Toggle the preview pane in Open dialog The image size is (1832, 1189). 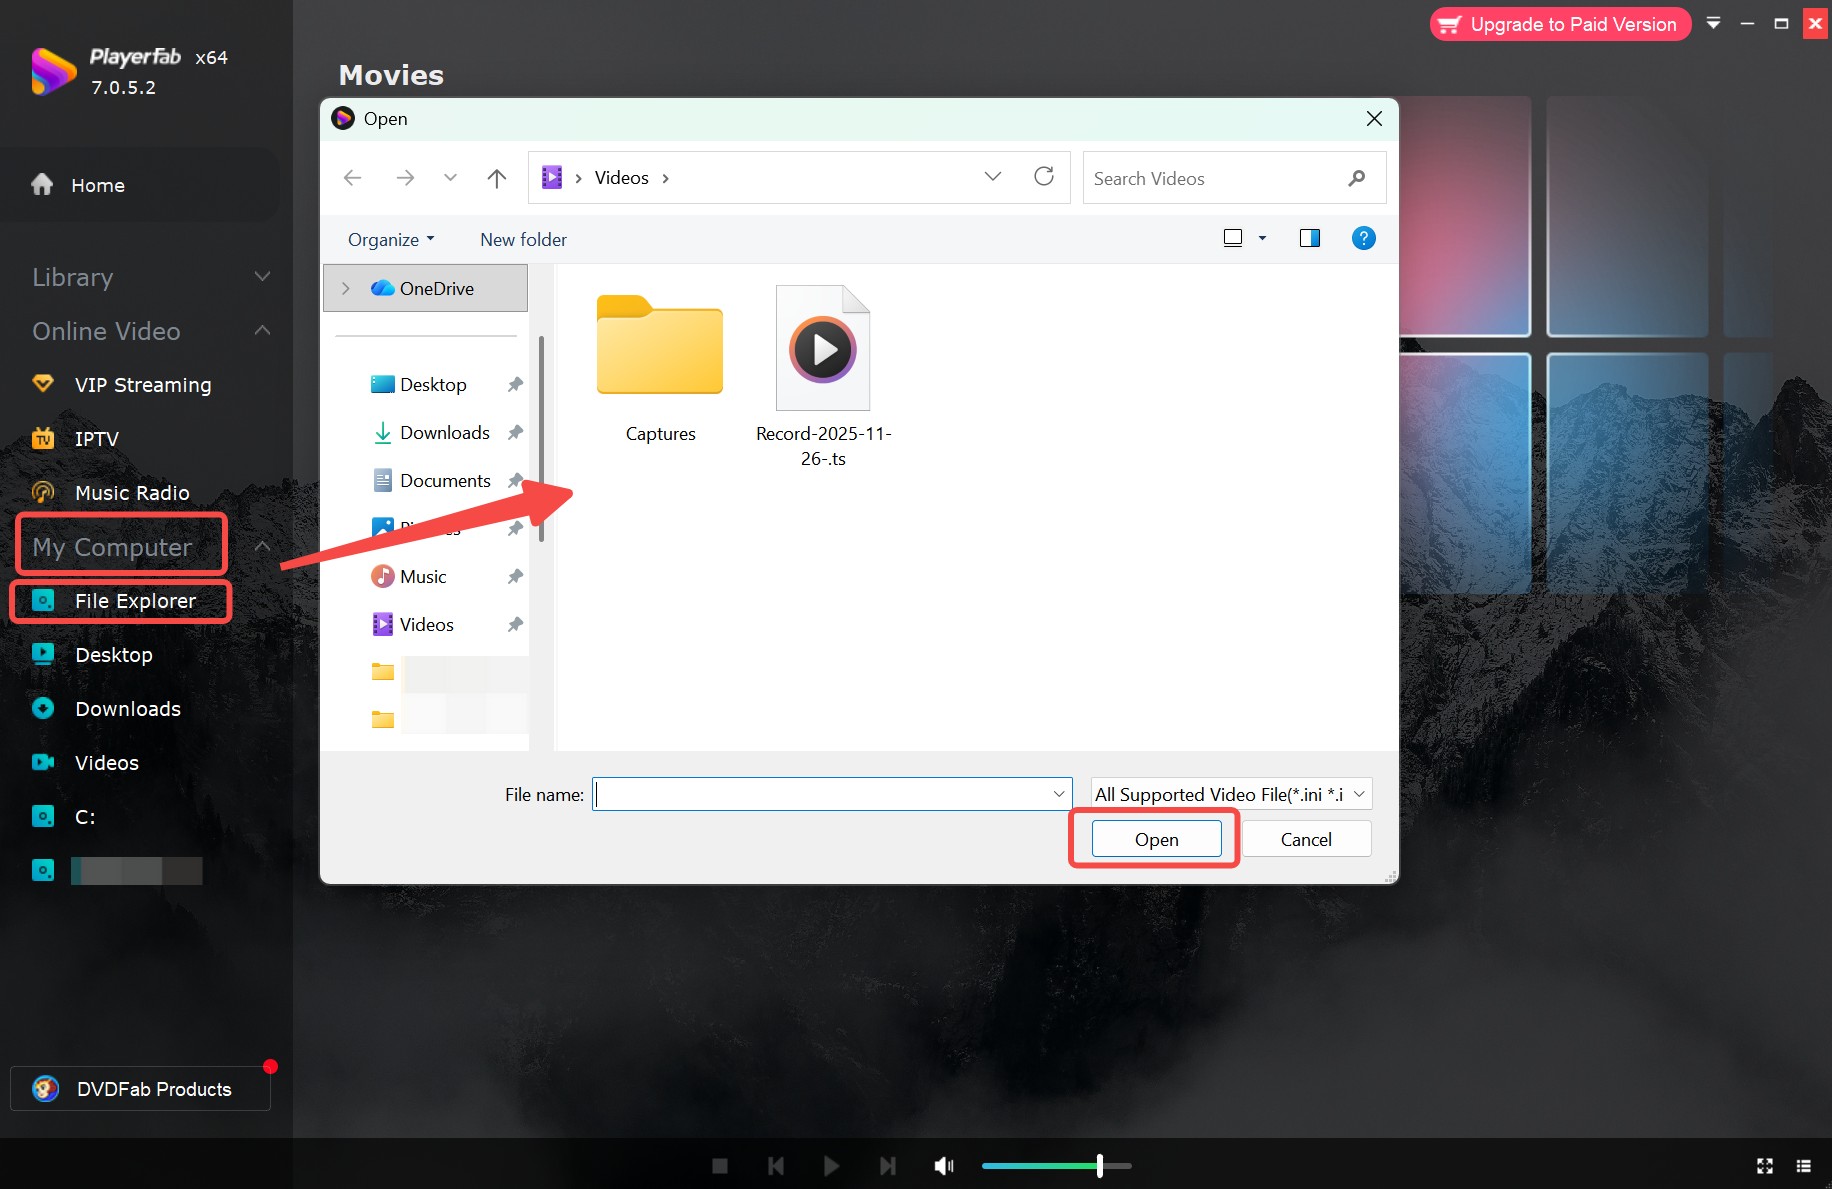pos(1309,238)
